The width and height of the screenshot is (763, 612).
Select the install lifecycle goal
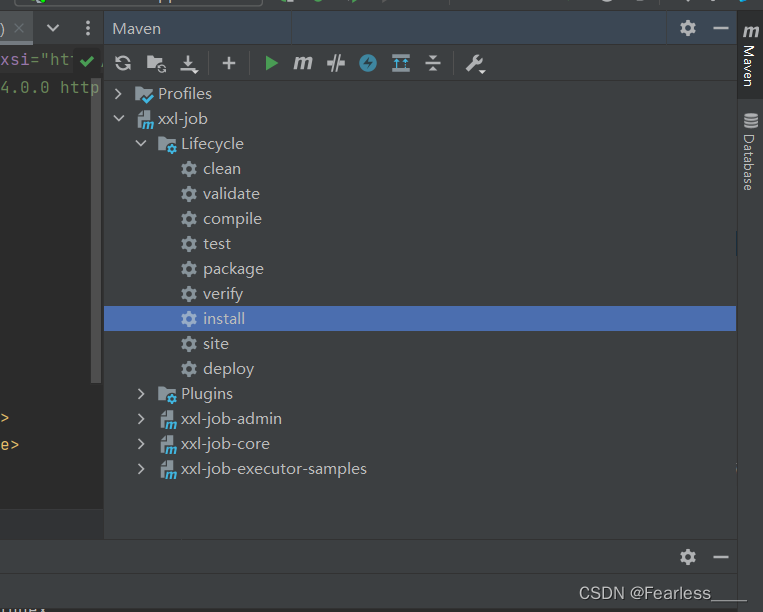click(x=420, y=319)
